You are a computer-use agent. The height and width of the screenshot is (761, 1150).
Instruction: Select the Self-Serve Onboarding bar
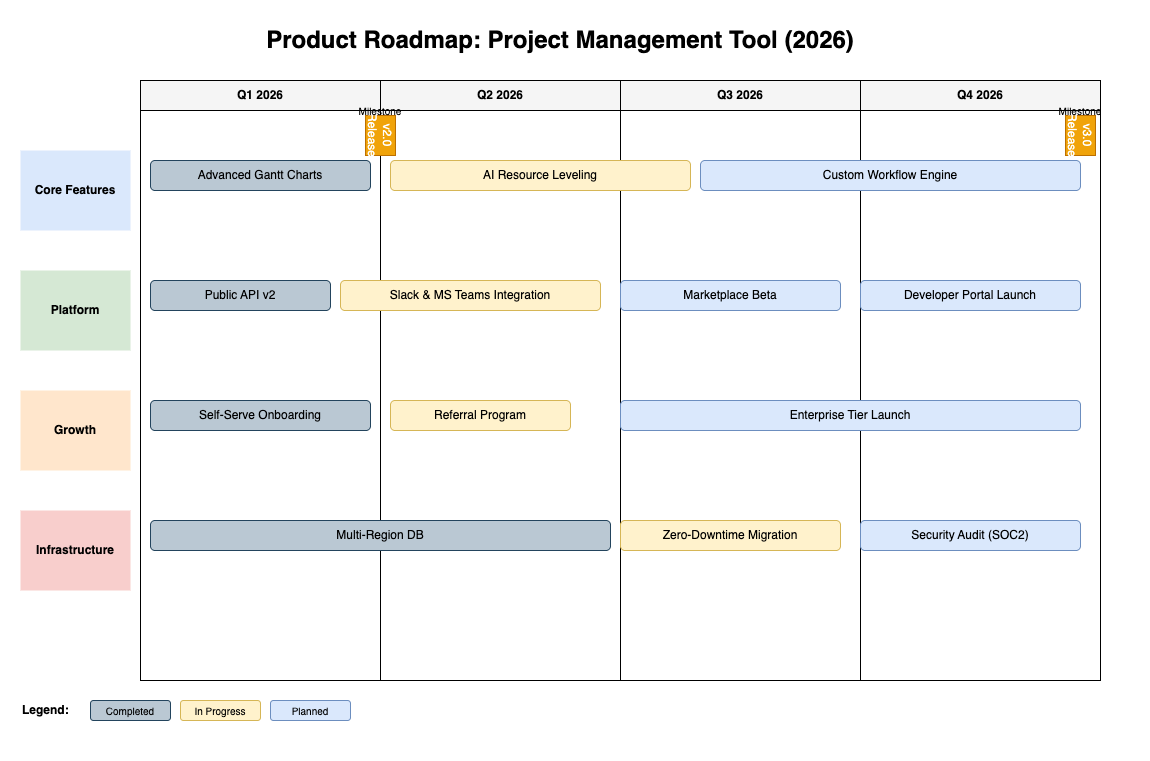(260, 415)
